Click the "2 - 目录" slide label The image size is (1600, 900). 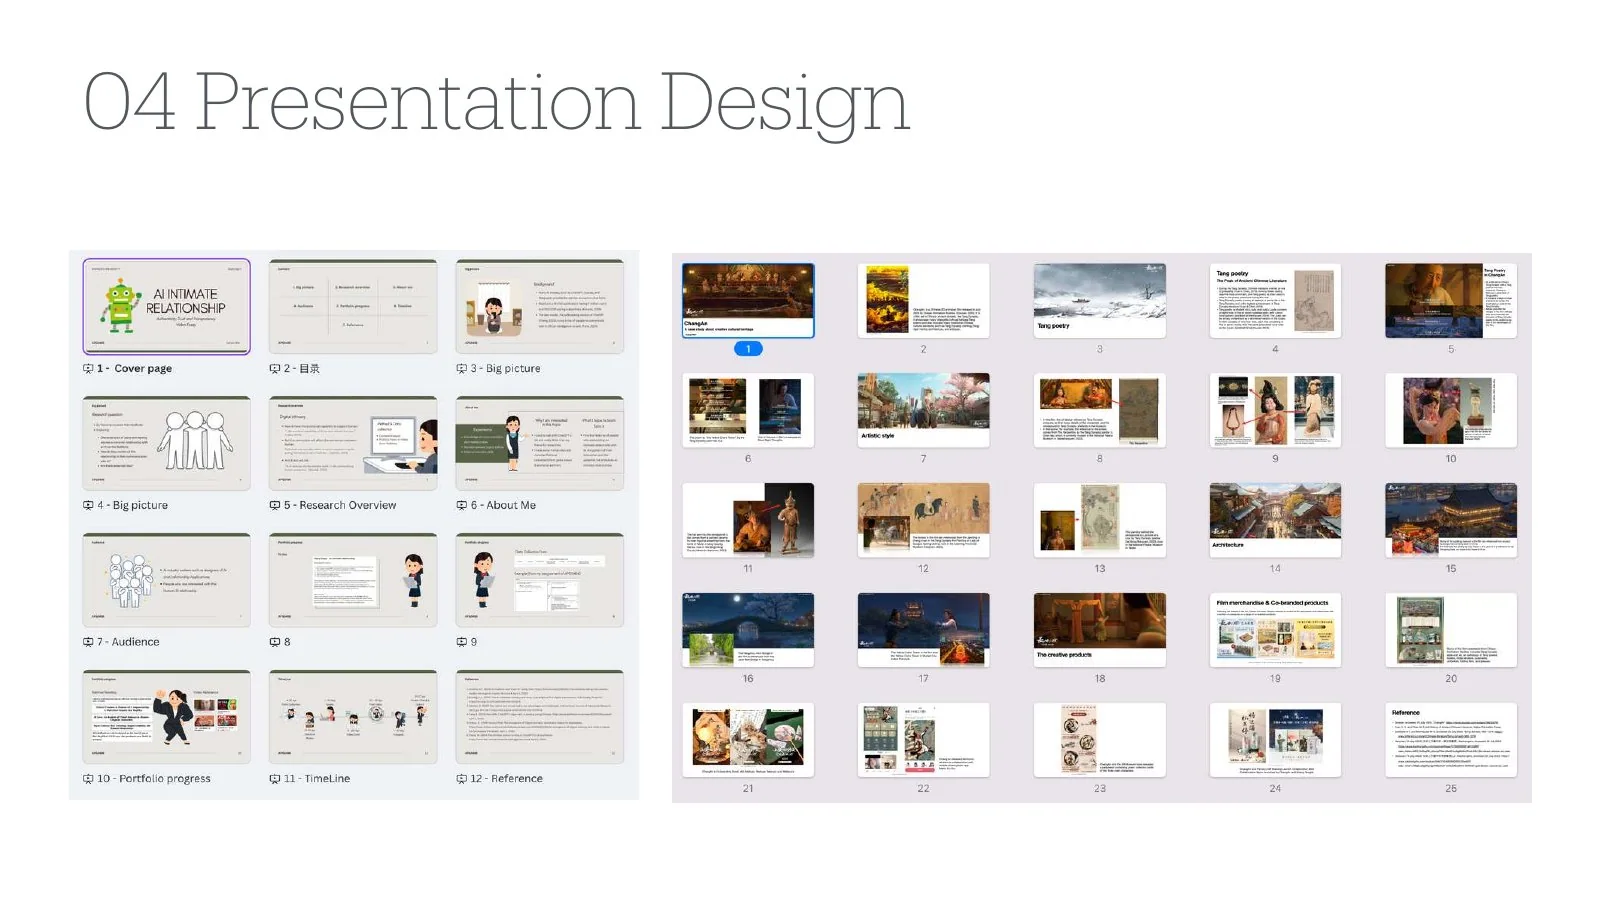coord(302,369)
